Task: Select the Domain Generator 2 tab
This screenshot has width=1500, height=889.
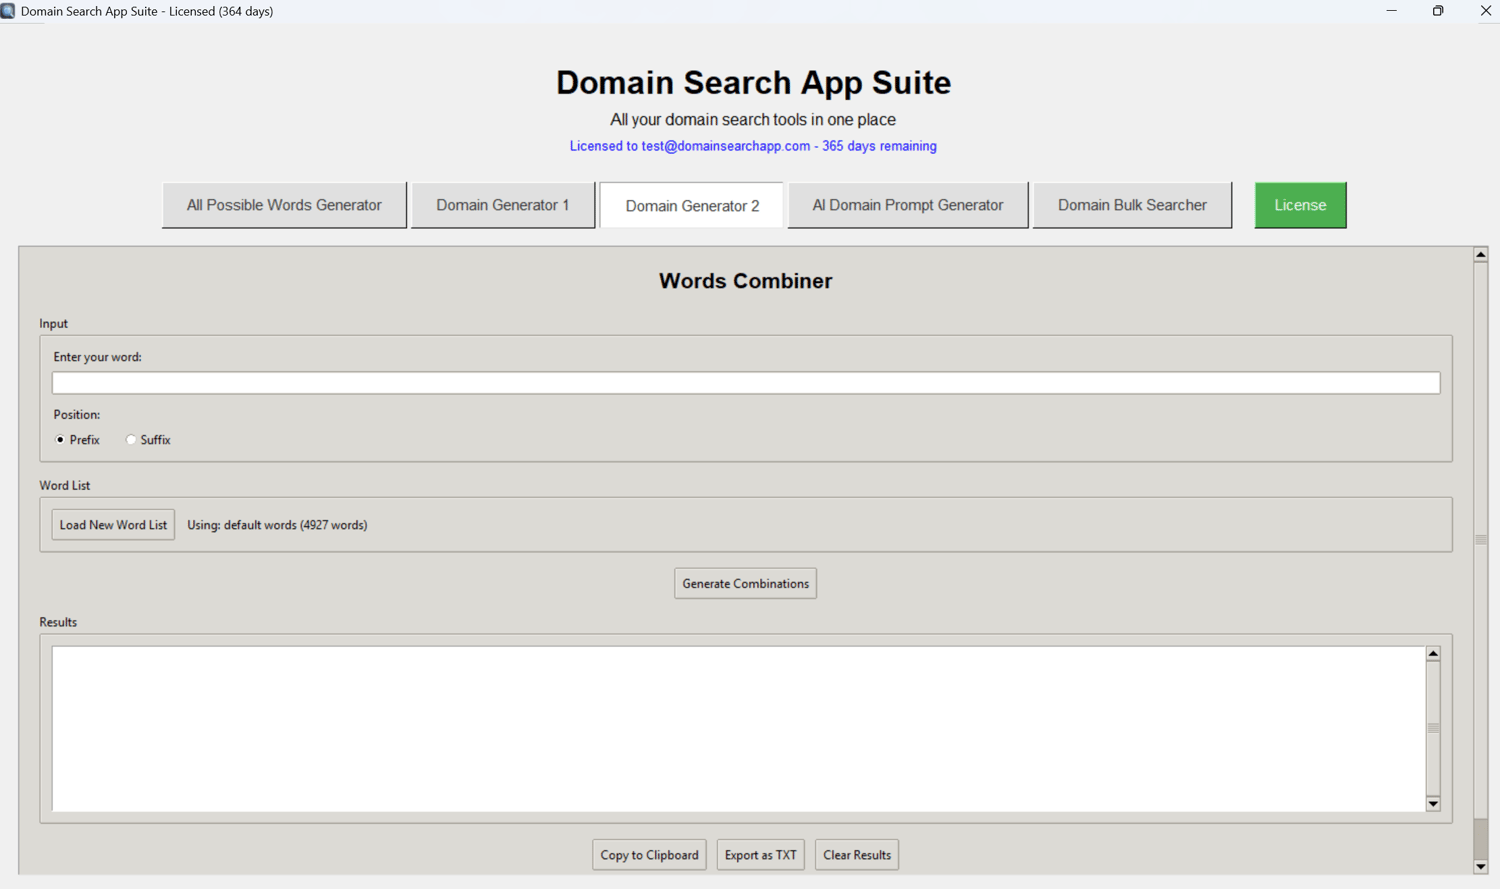Action: click(x=692, y=206)
